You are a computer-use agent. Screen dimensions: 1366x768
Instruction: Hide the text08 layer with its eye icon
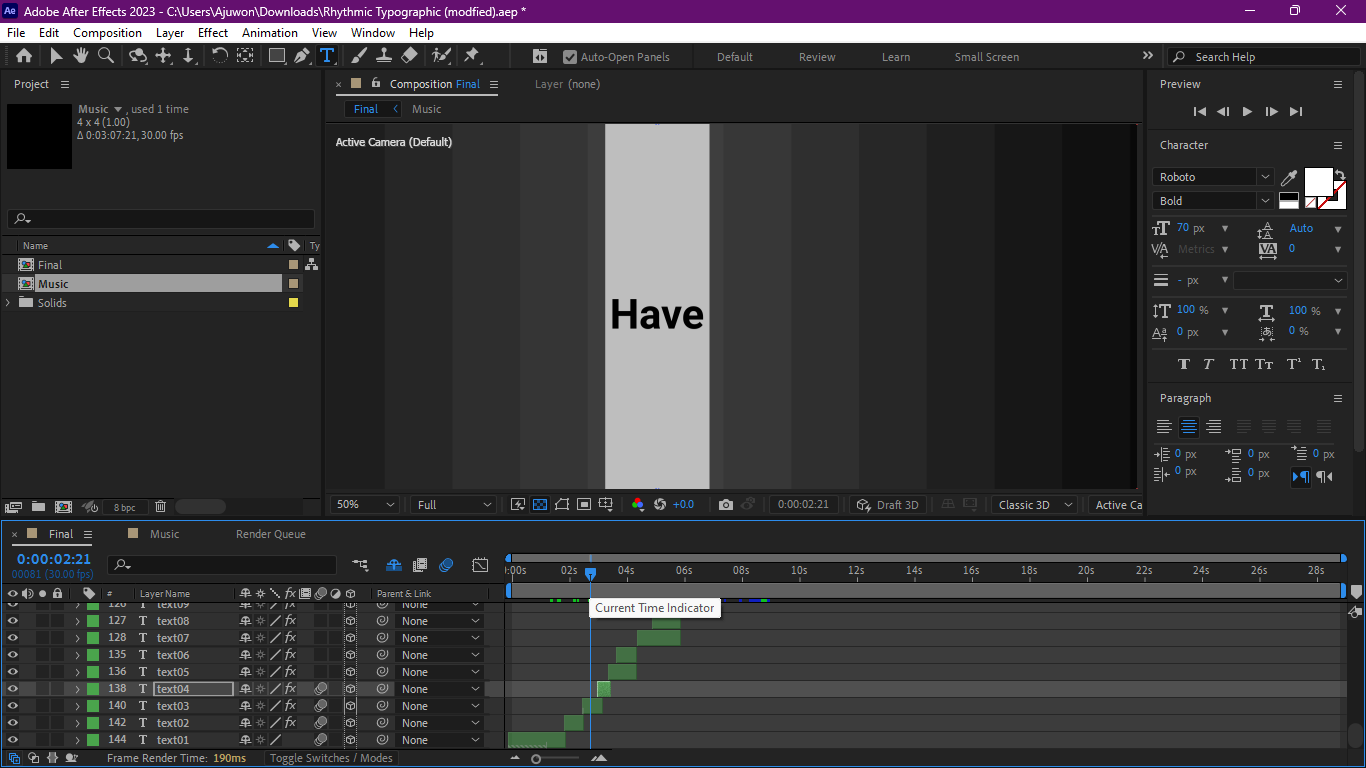(13, 621)
